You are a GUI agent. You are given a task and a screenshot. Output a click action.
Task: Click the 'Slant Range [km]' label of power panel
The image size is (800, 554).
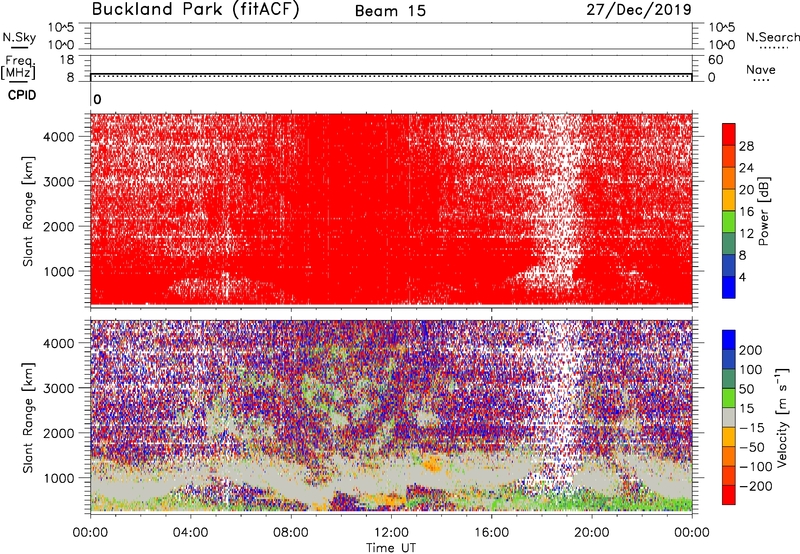tap(28, 211)
